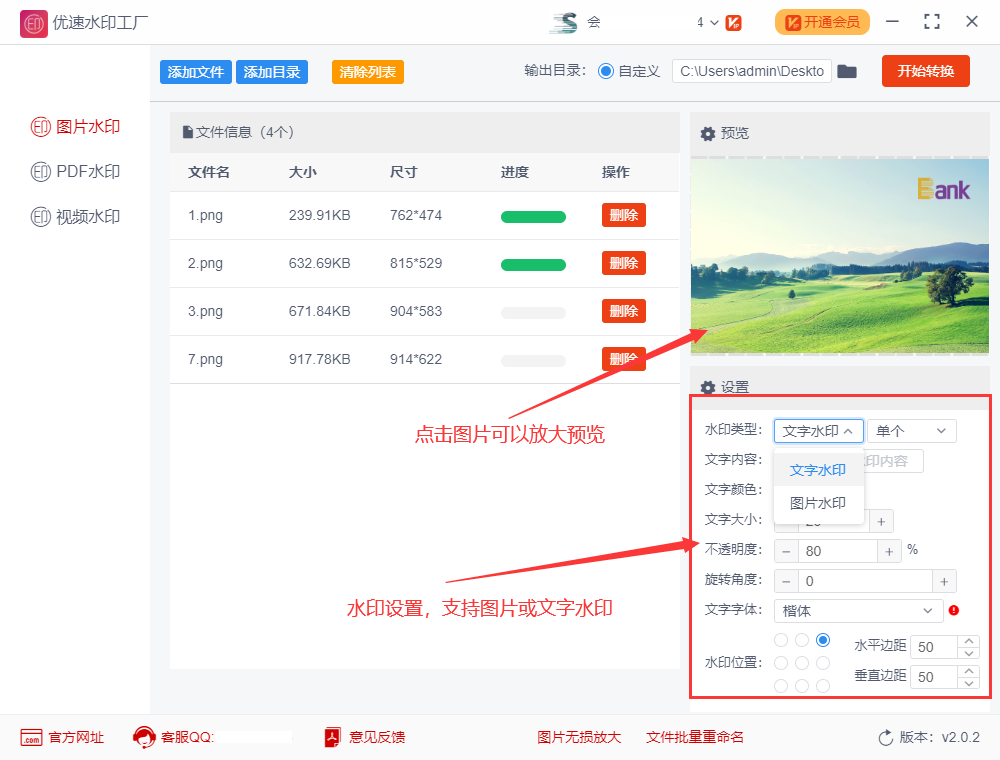Open the 单个 watermark mode dropdown
Viewport: 1000px width, 760px height.
click(x=911, y=430)
